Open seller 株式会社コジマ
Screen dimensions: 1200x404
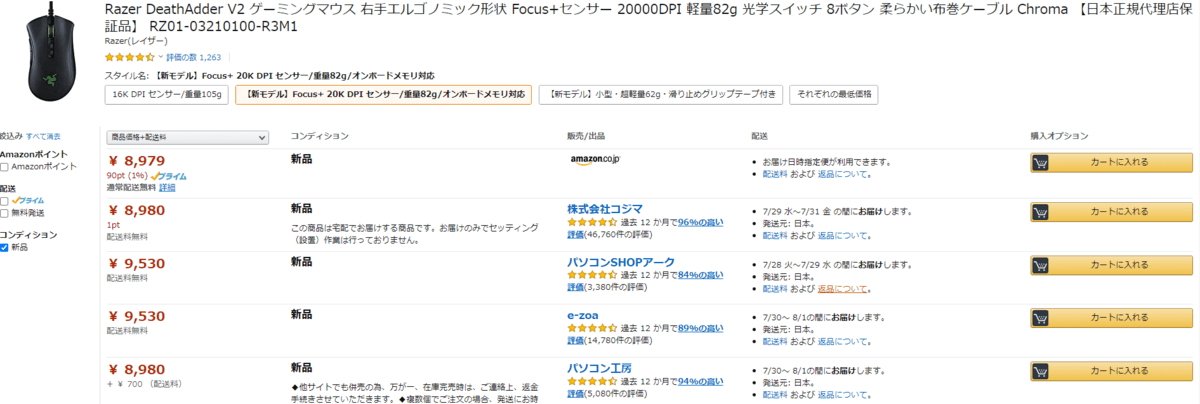(x=605, y=209)
